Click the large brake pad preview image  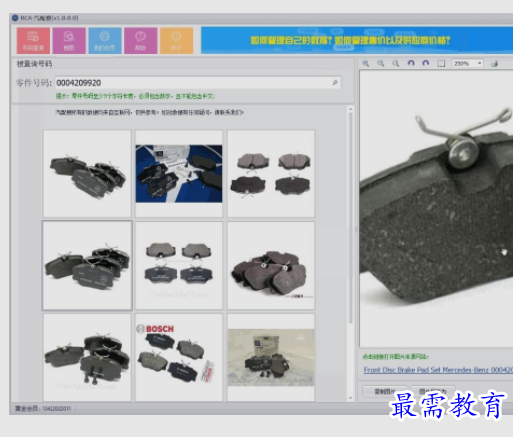[x=436, y=208]
